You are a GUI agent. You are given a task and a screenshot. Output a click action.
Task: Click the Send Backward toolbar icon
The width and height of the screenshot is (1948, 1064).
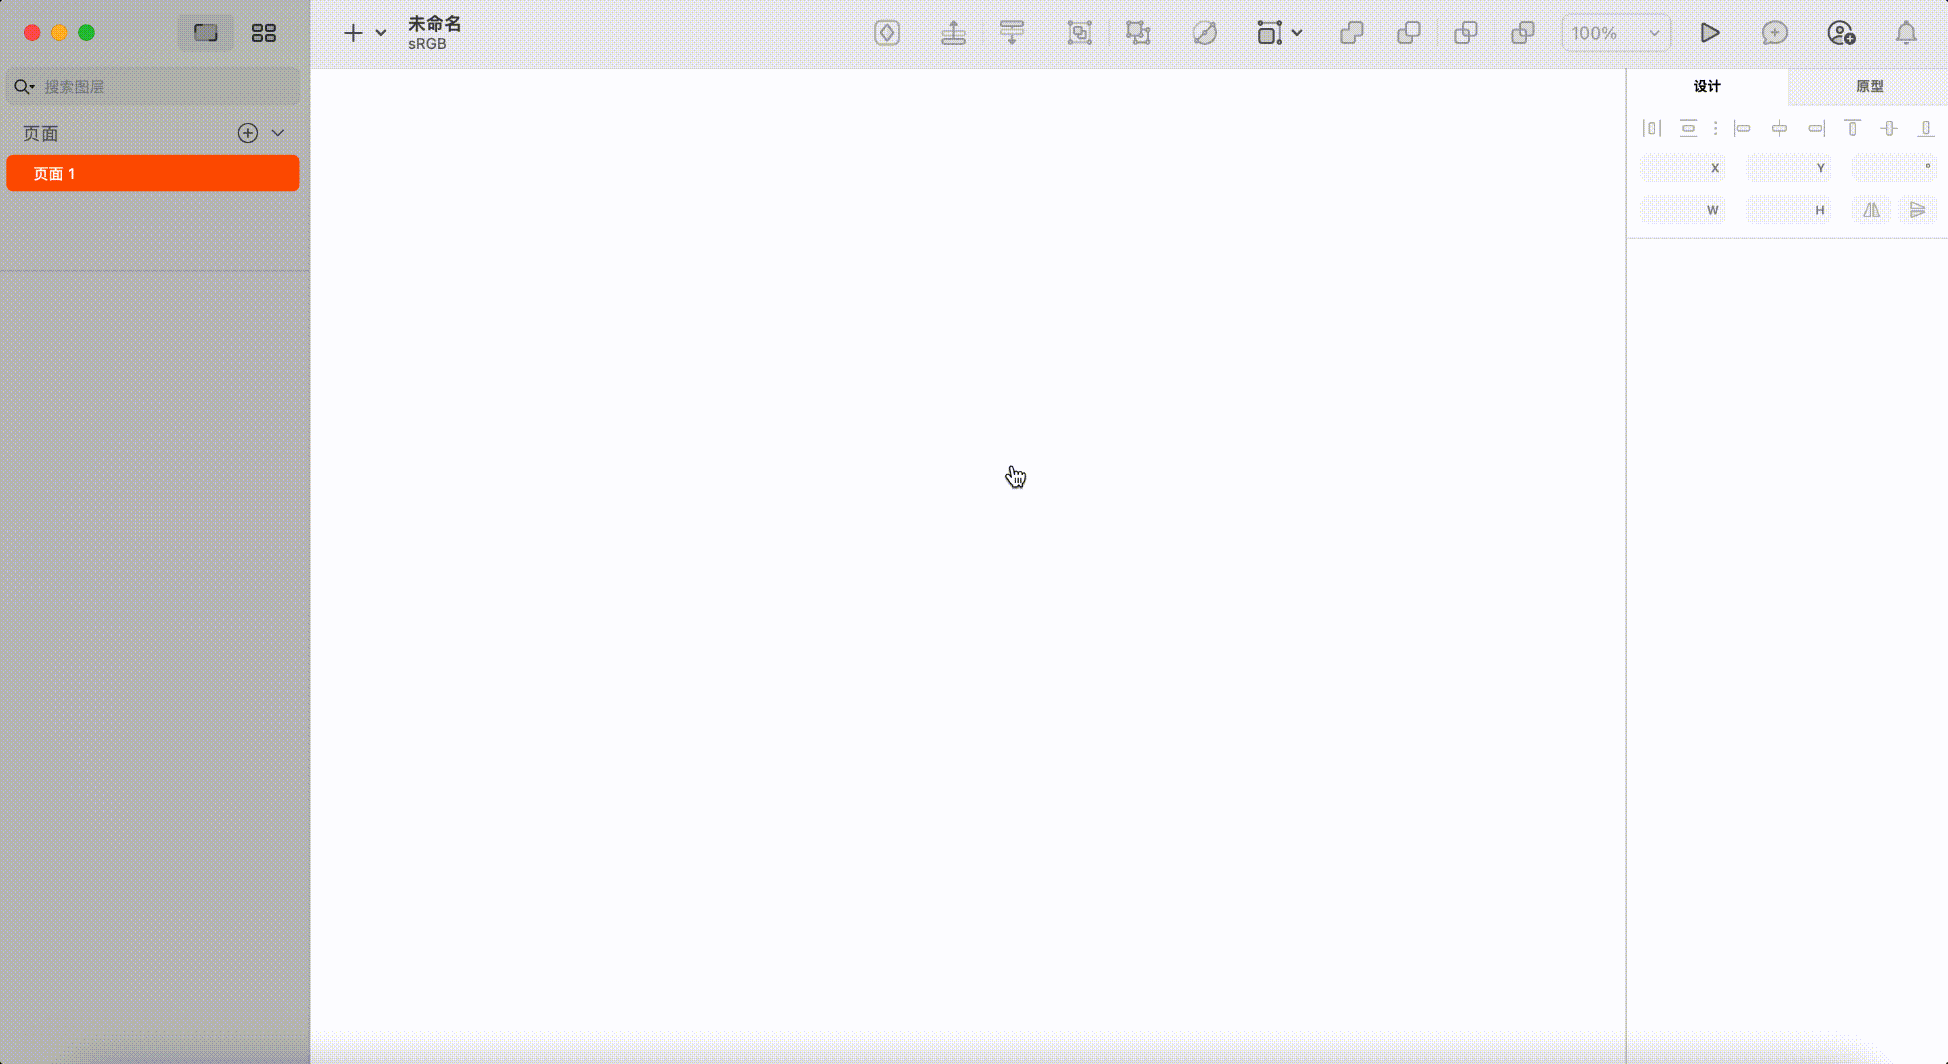pos(1012,33)
